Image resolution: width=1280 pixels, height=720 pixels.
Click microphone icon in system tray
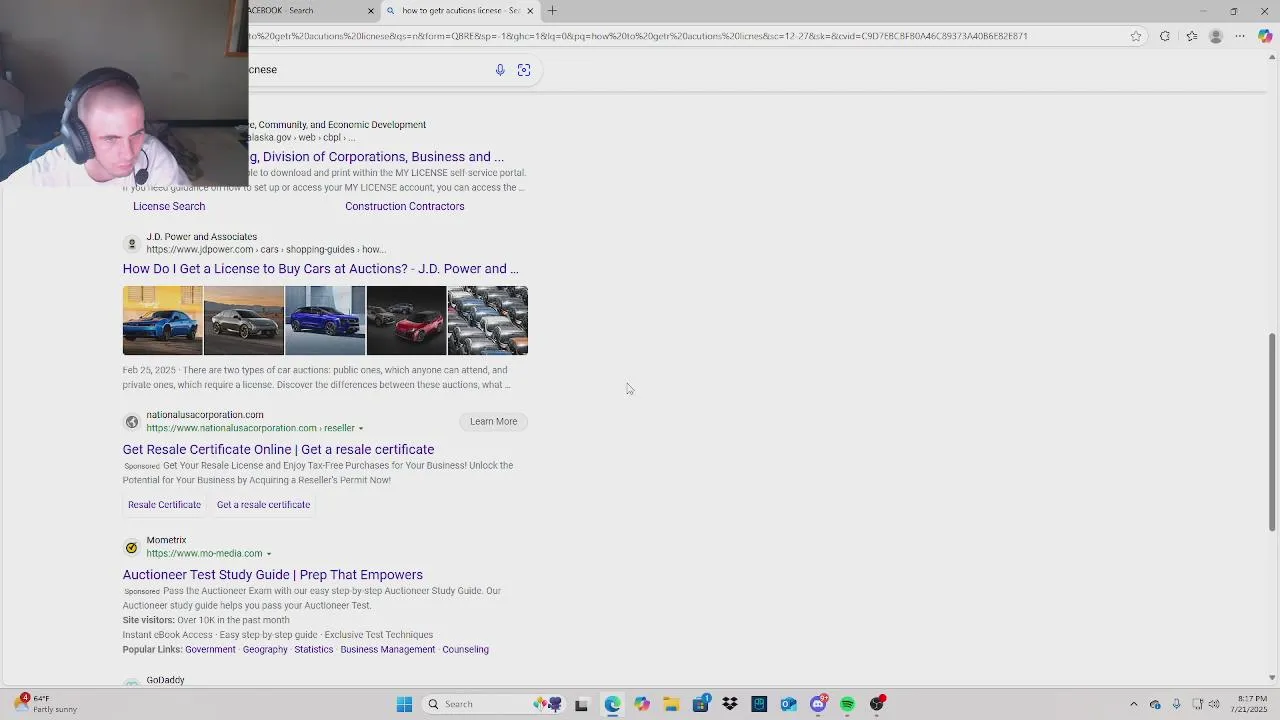tap(1176, 704)
